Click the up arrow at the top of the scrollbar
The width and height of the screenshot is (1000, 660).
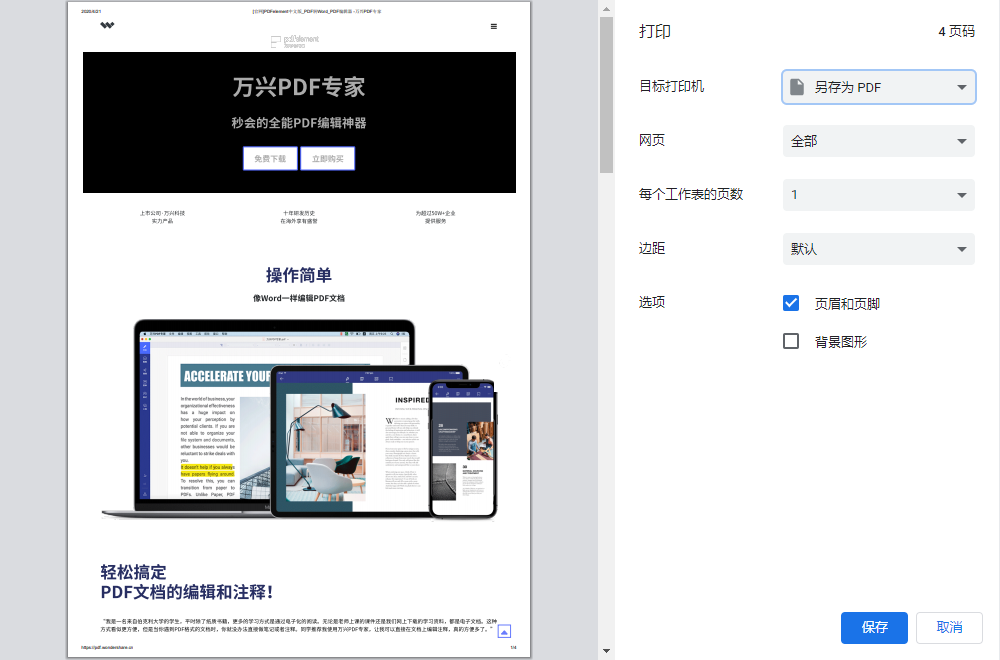click(x=604, y=10)
